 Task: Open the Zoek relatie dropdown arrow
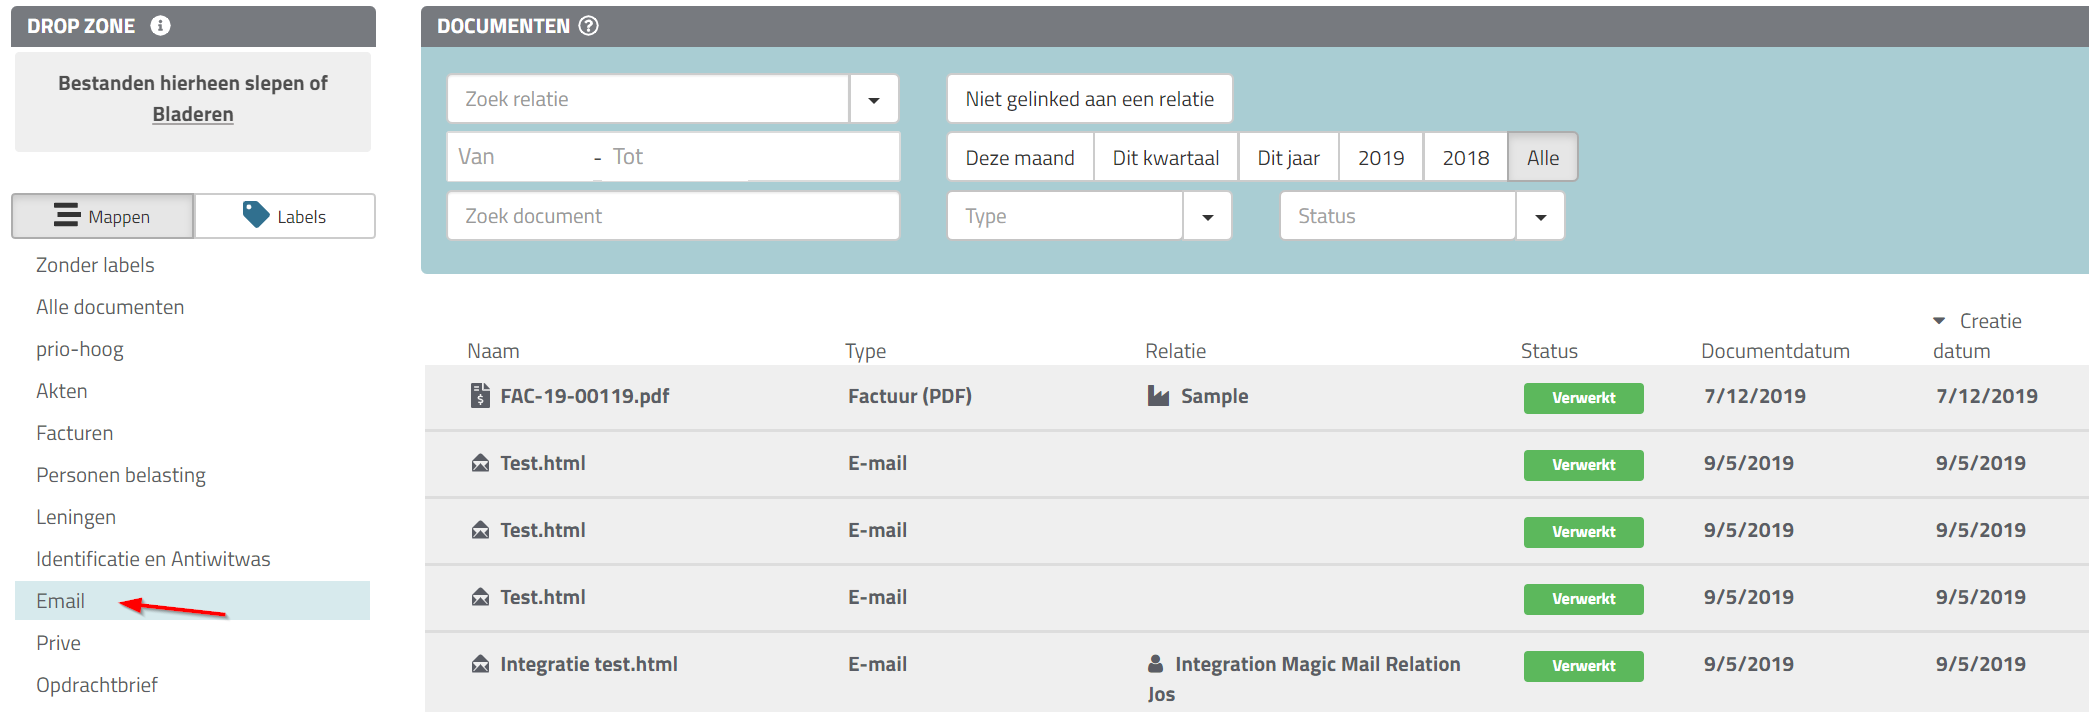tap(874, 99)
